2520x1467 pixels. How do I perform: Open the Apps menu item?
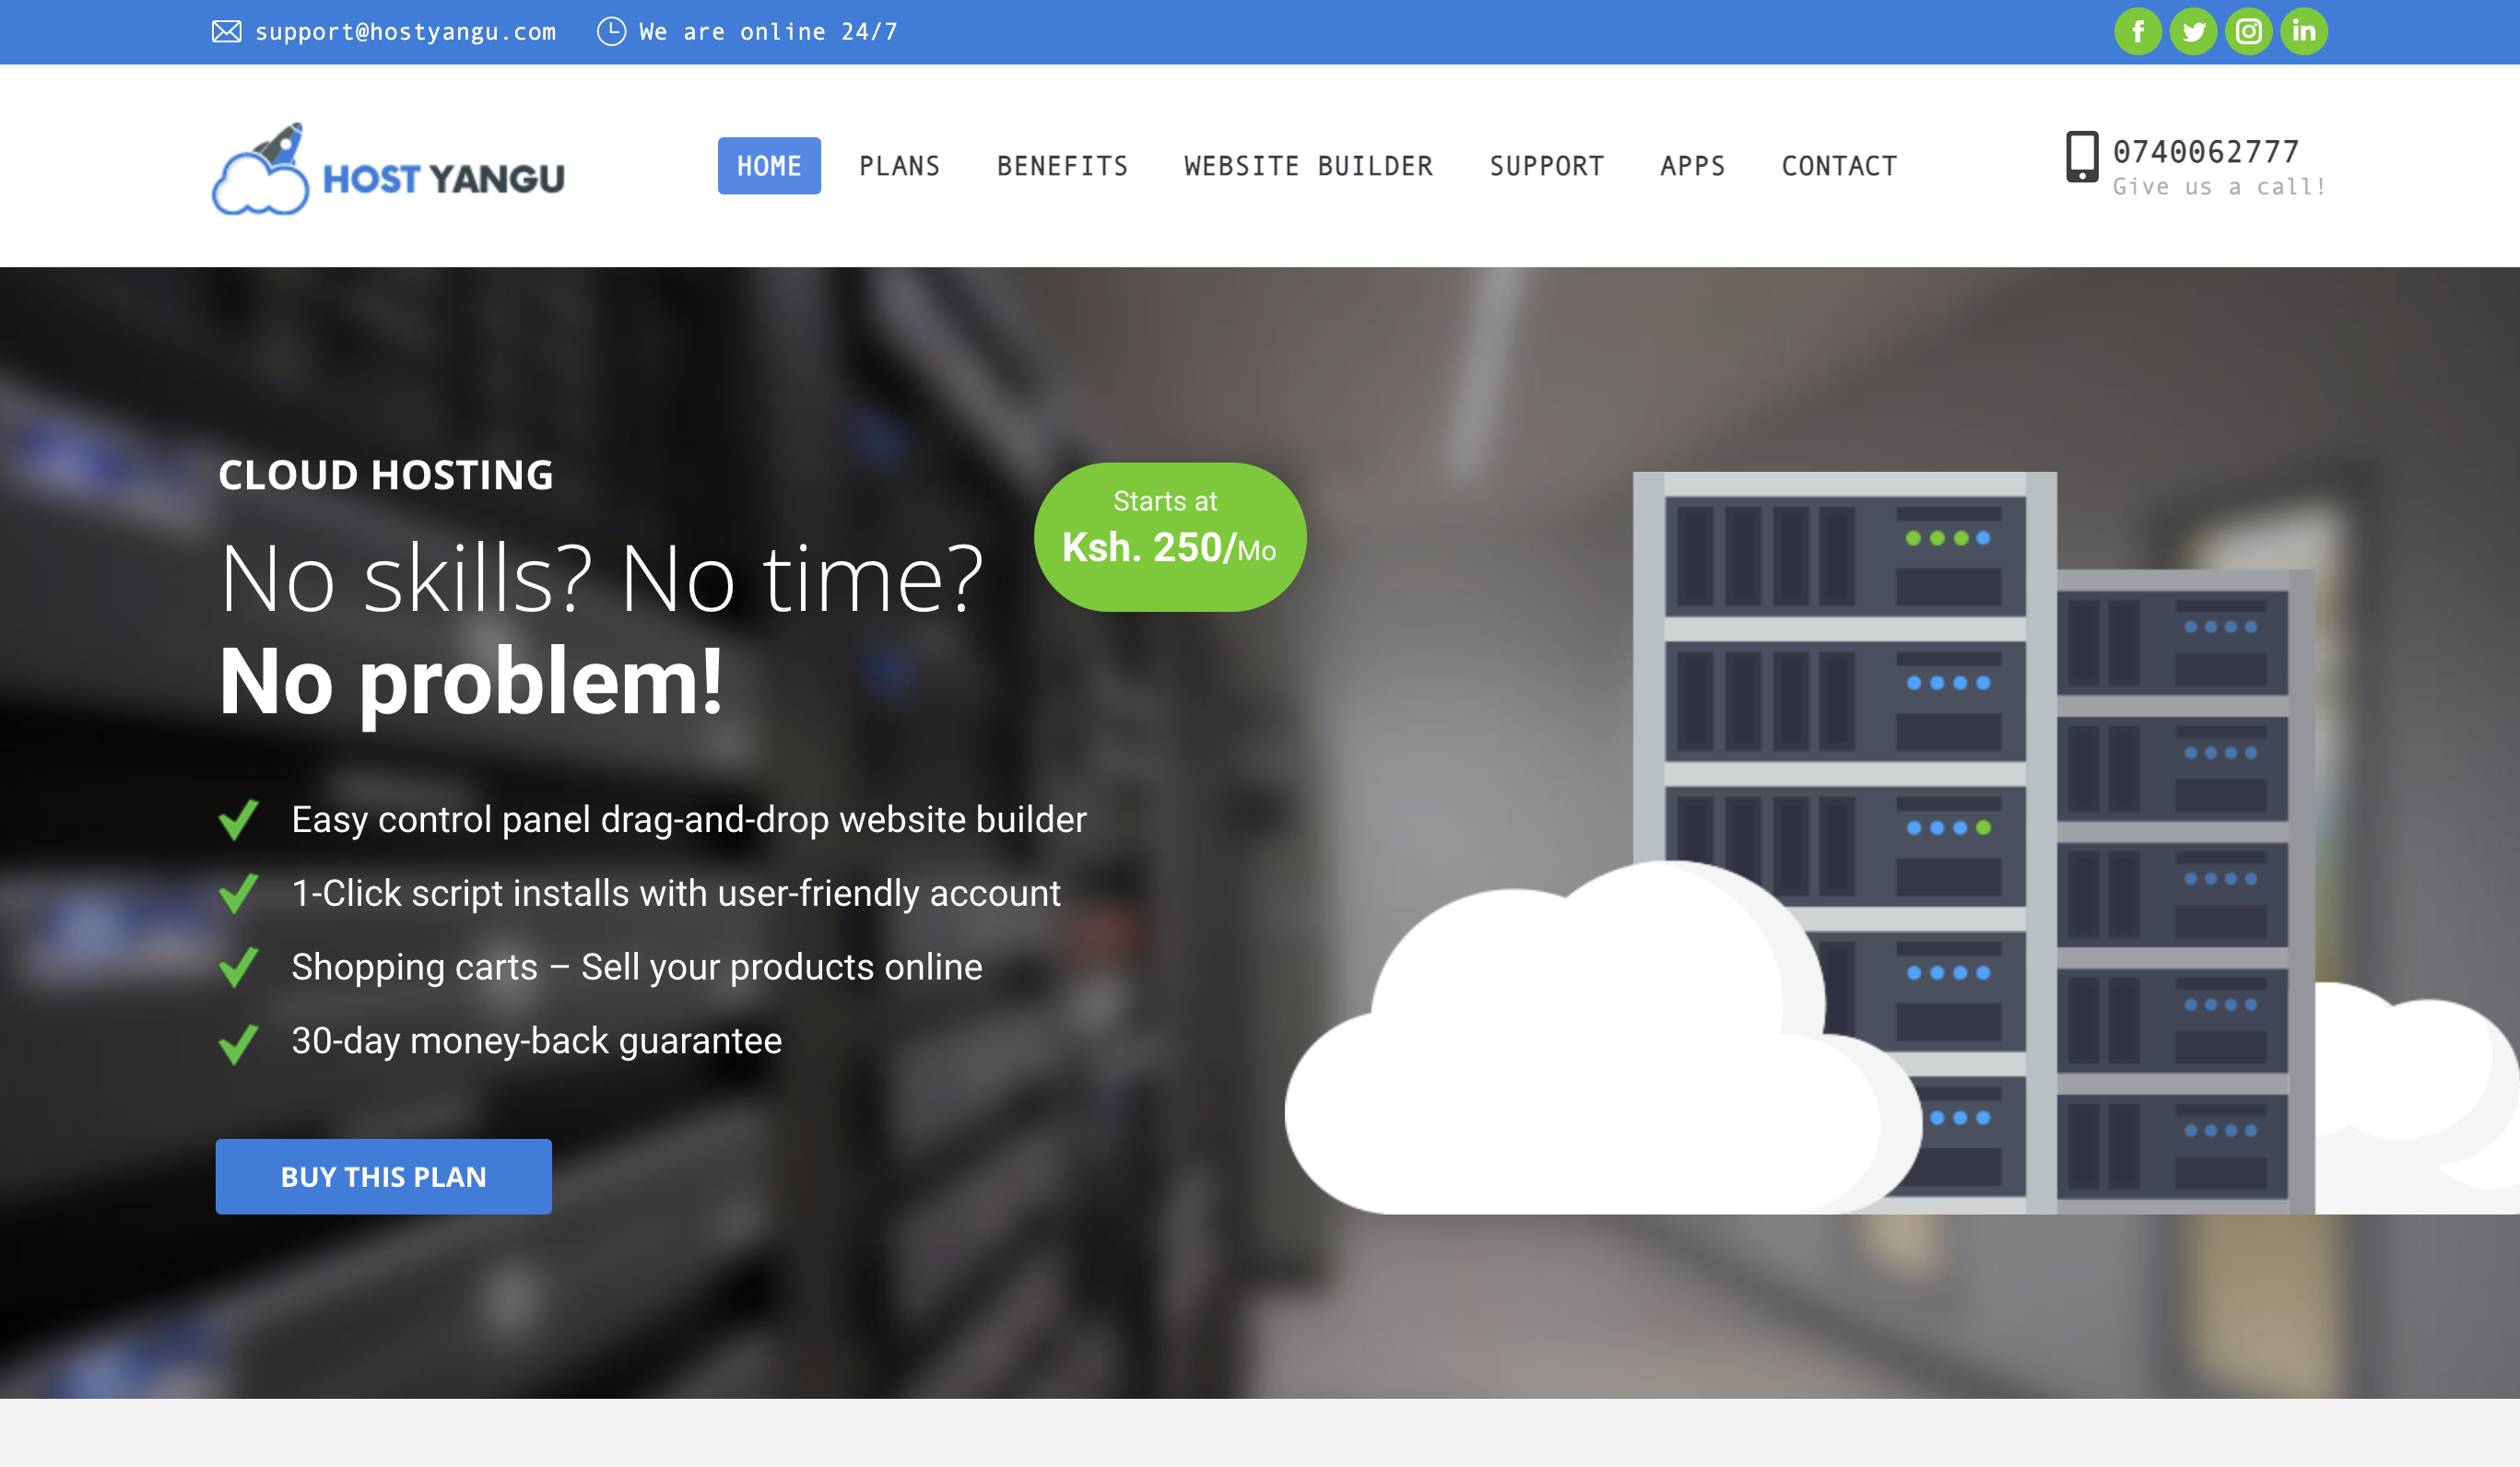coord(1692,166)
